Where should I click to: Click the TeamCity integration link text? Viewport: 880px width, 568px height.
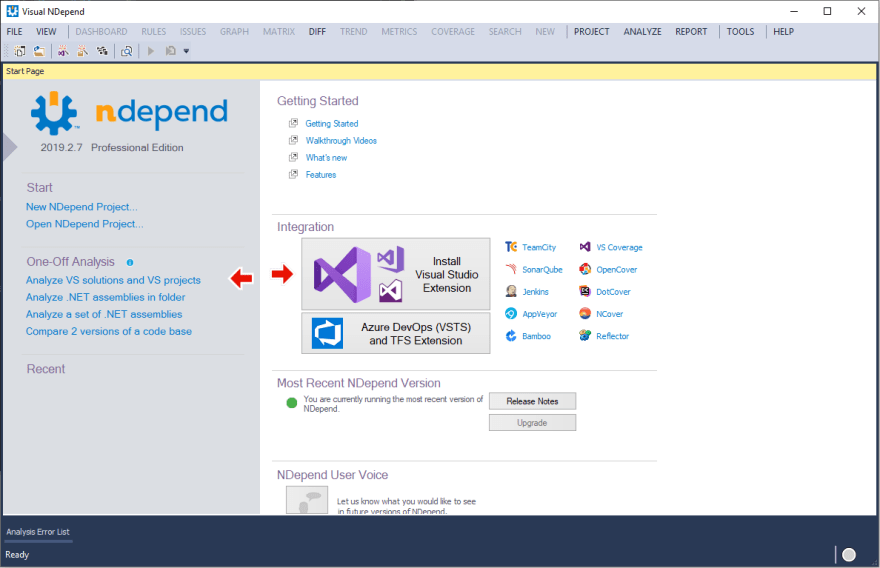(x=539, y=248)
